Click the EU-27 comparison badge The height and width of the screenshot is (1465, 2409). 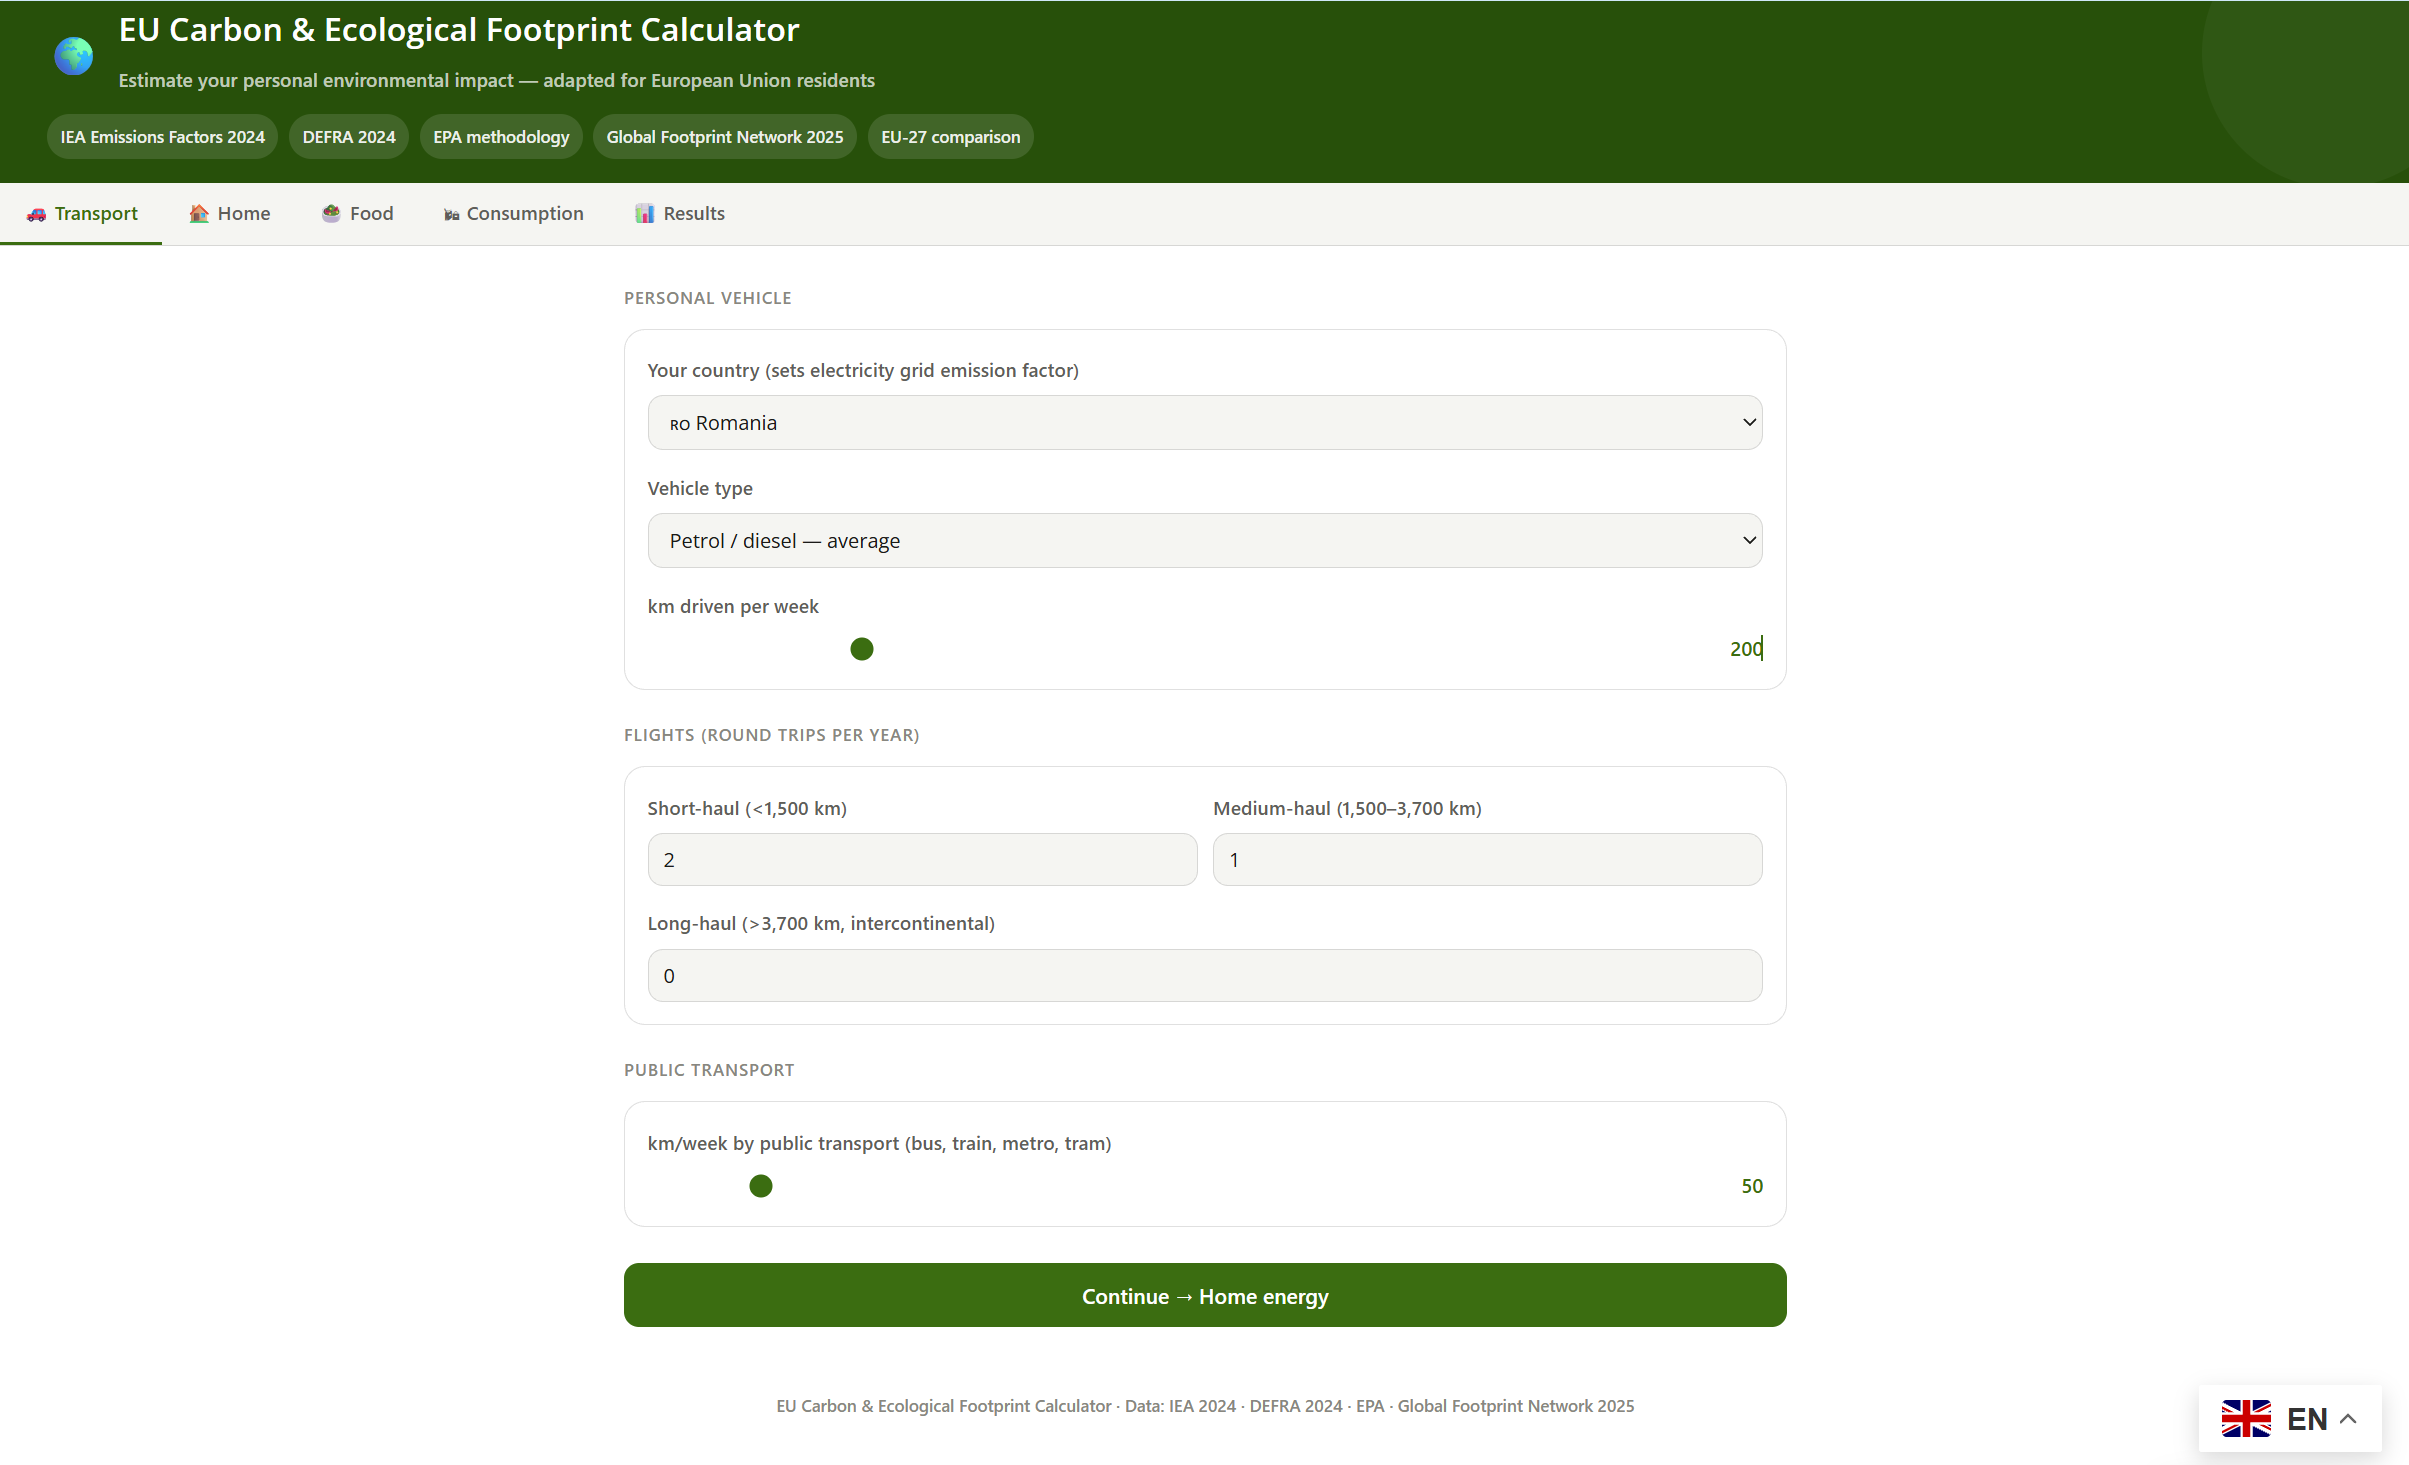click(x=951, y=137)
